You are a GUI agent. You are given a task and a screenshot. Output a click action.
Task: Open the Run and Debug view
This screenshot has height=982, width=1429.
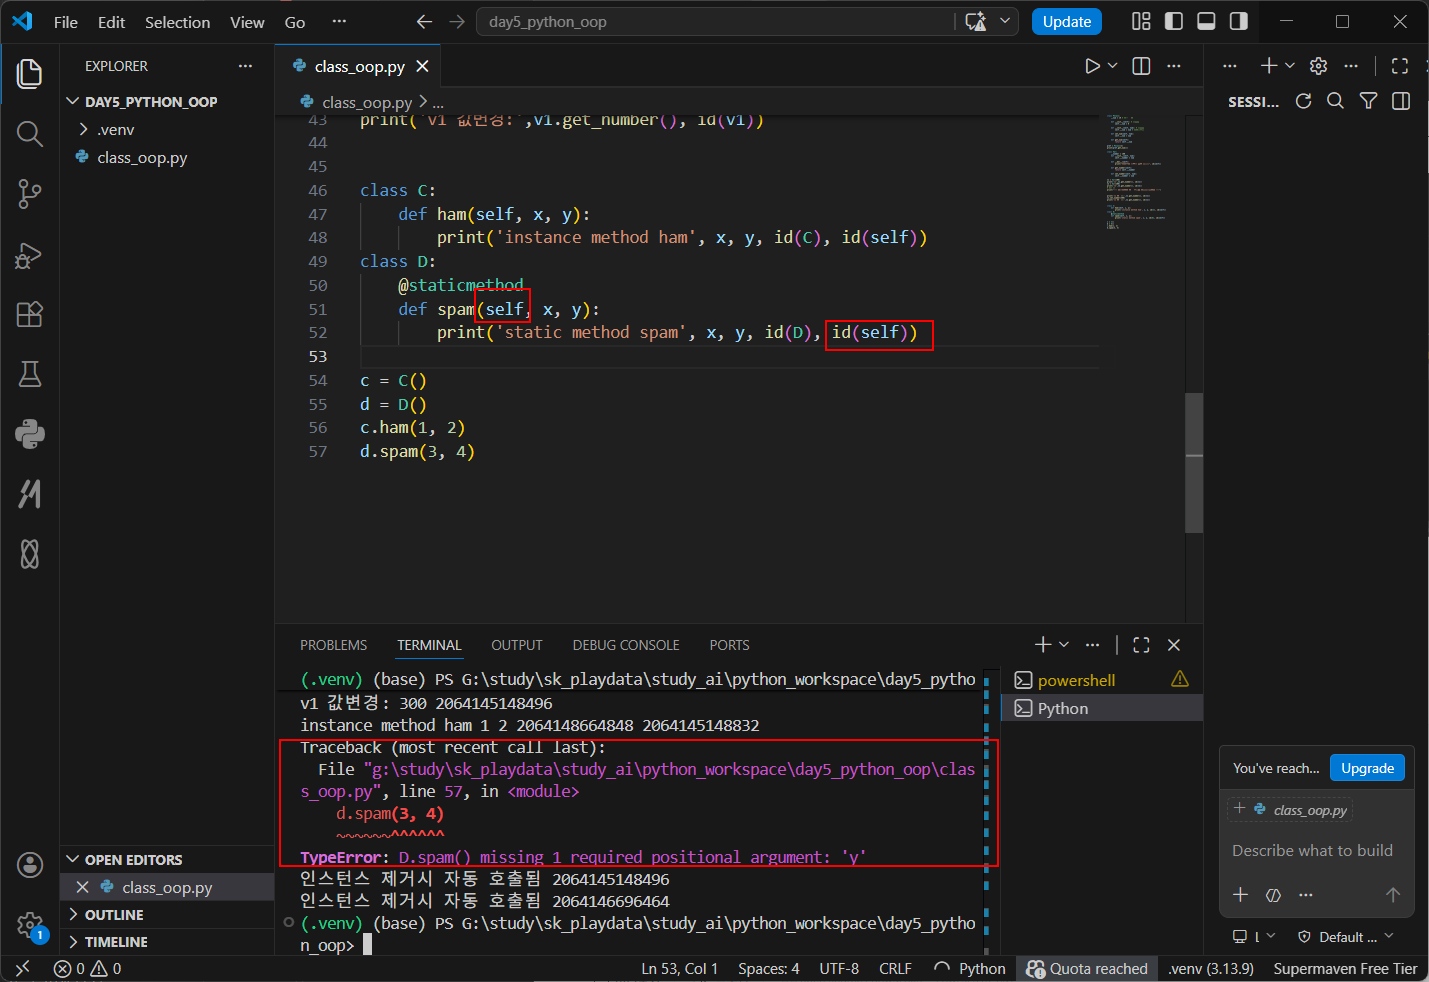[30, 255]
